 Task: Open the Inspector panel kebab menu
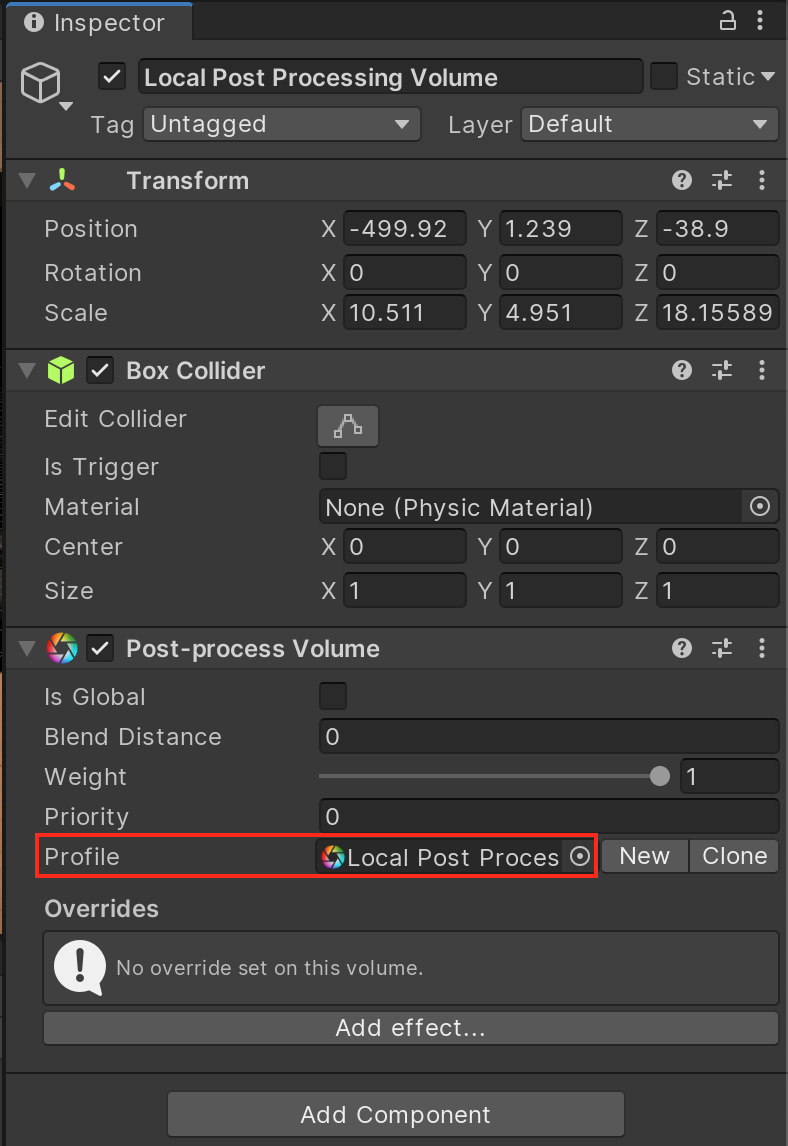click(x=763, y=21)
